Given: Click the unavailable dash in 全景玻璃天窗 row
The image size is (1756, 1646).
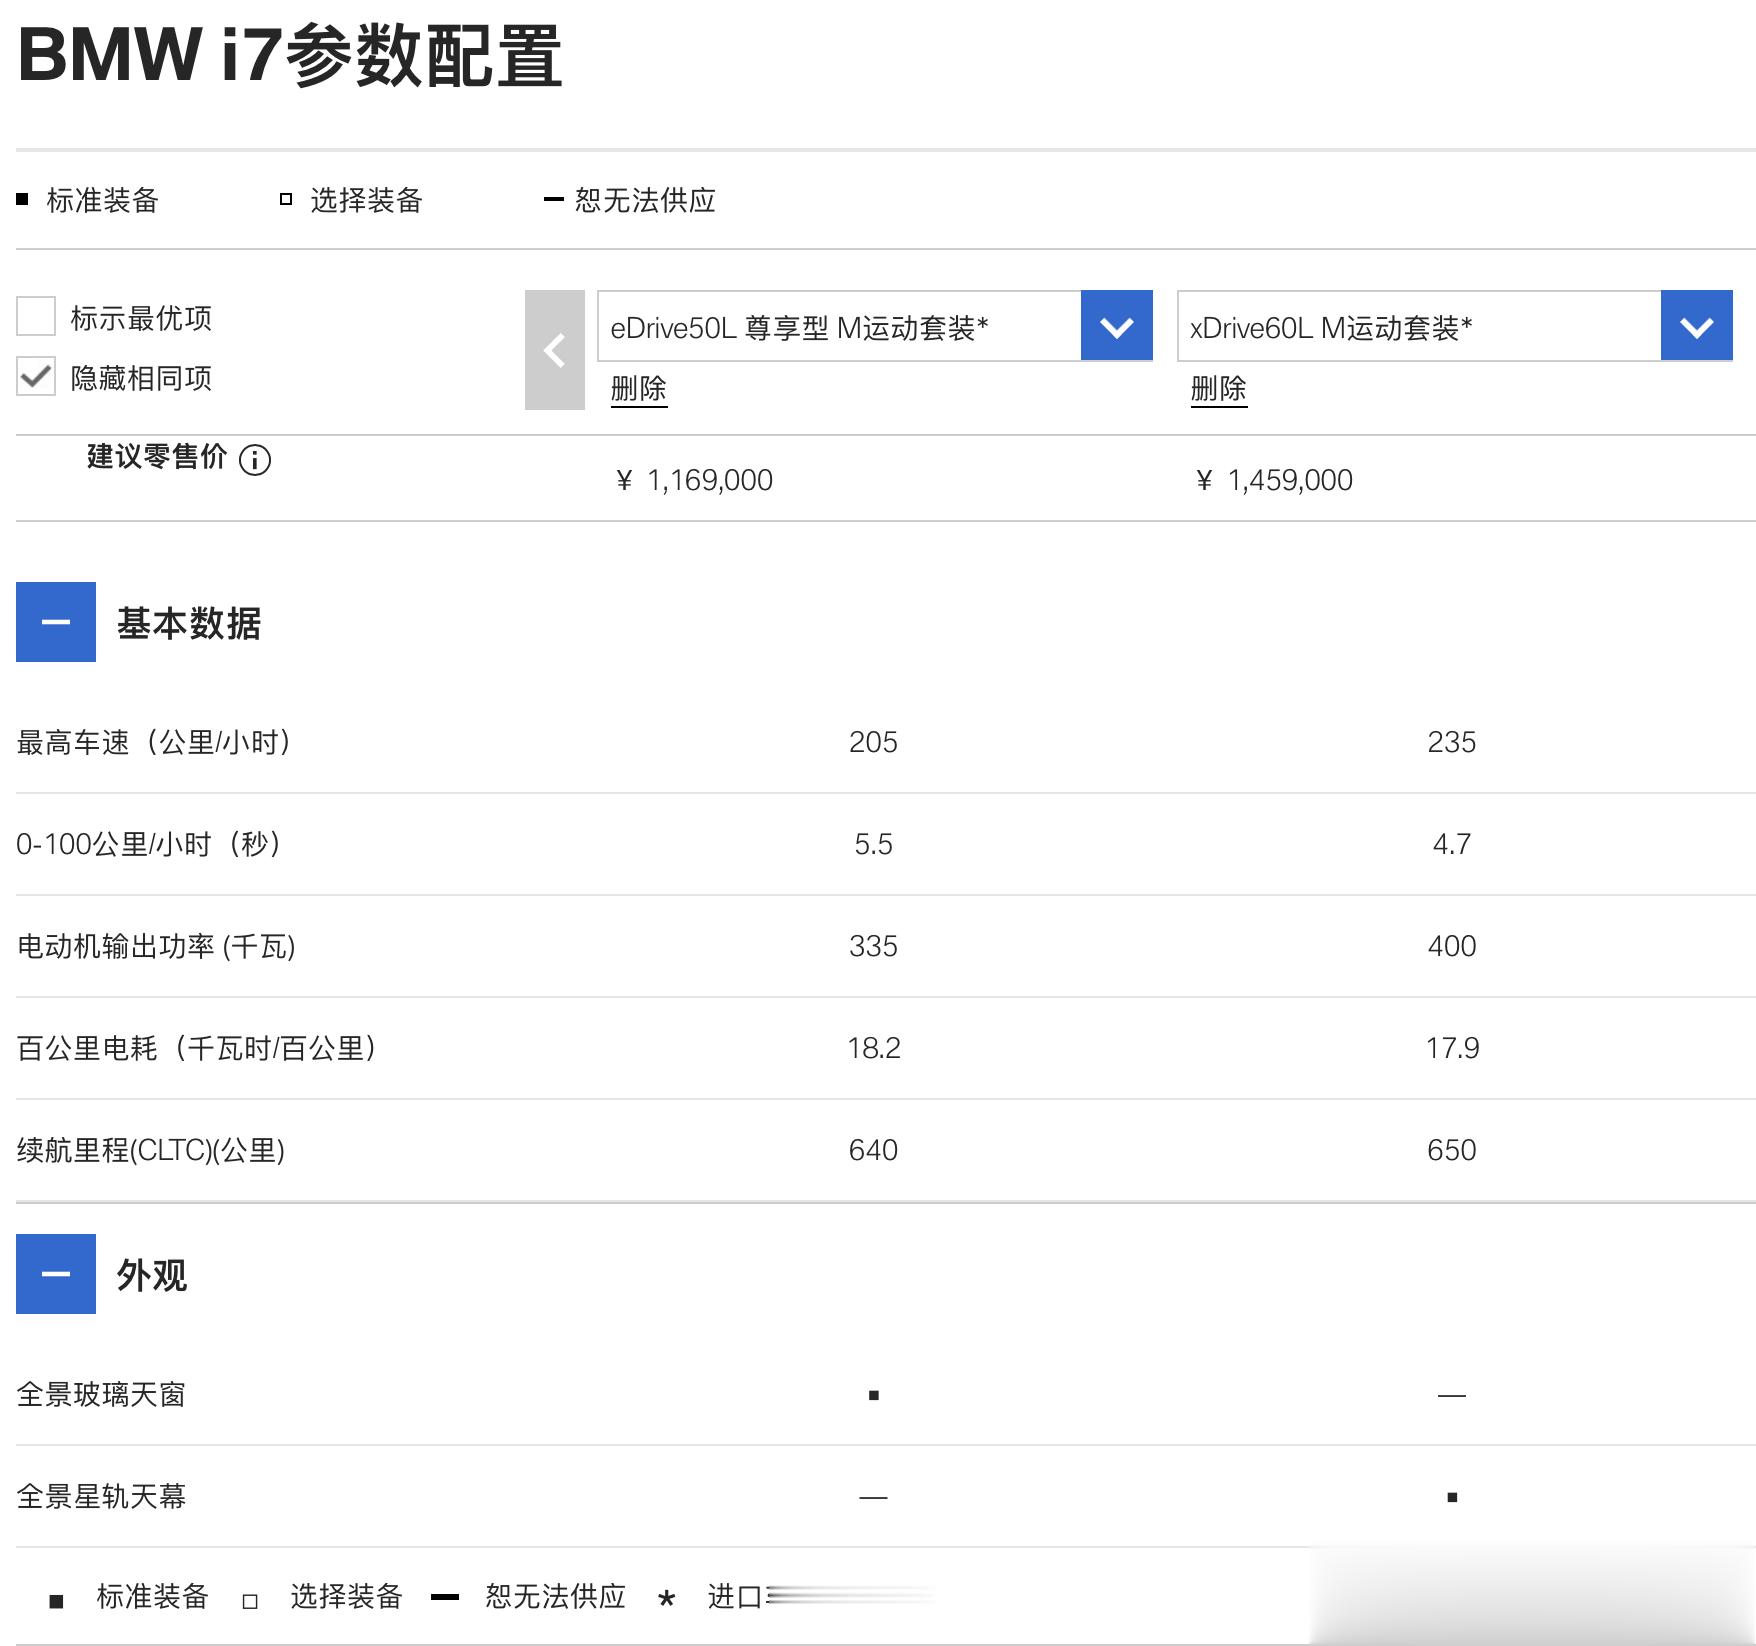Looking at the screenshot, I should 1452,1395.
